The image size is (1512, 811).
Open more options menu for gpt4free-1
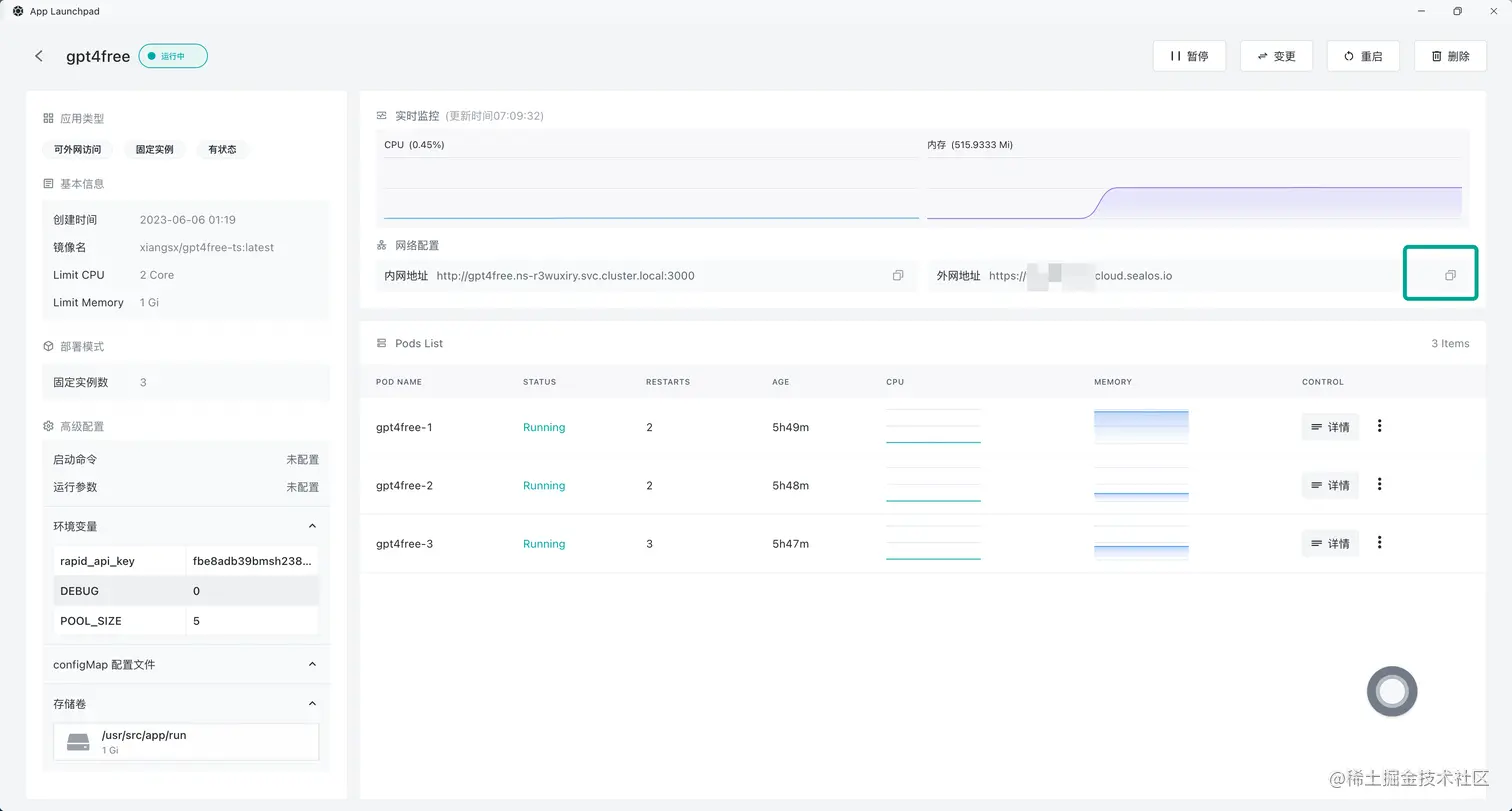[x=1380, y=426]
